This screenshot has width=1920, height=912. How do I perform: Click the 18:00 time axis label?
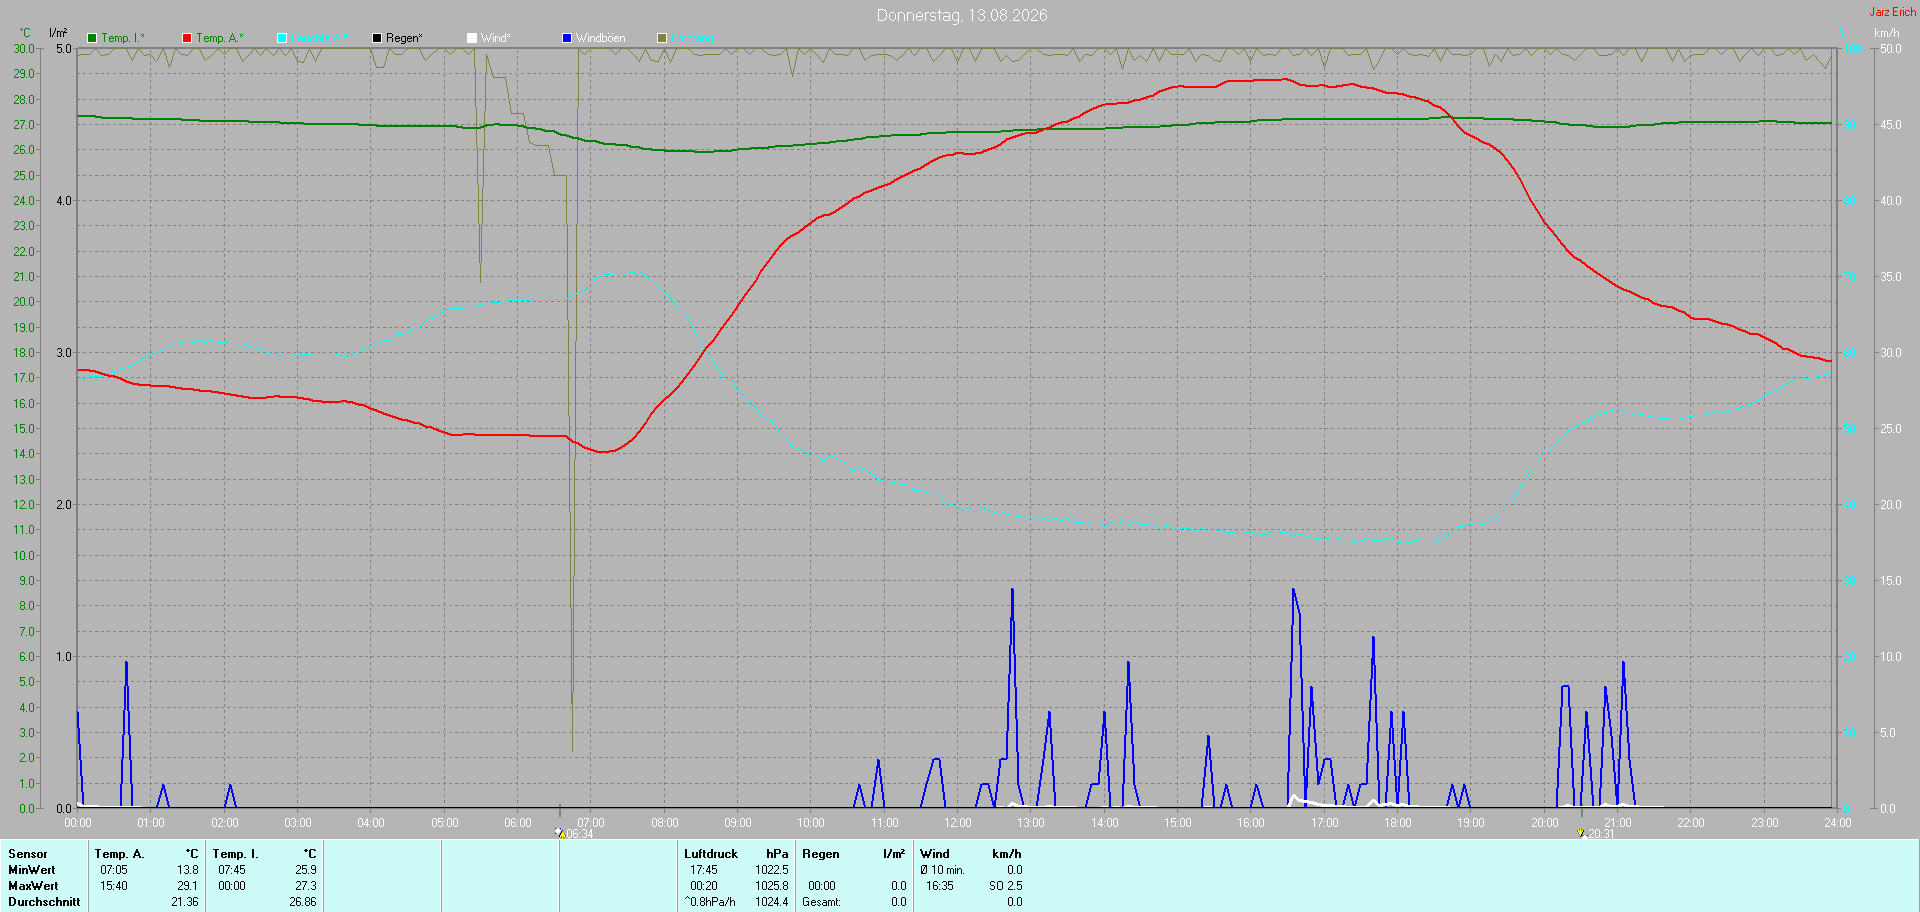tap(1398, 823)
